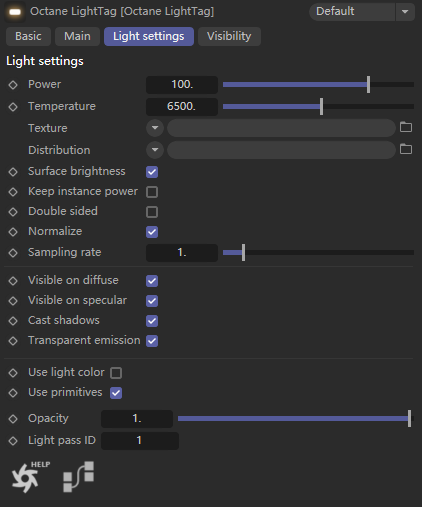Image resolution: width=422 pixels, height=507 pixels.
Task: Click the Opacity value field
Action: (137, 419)
